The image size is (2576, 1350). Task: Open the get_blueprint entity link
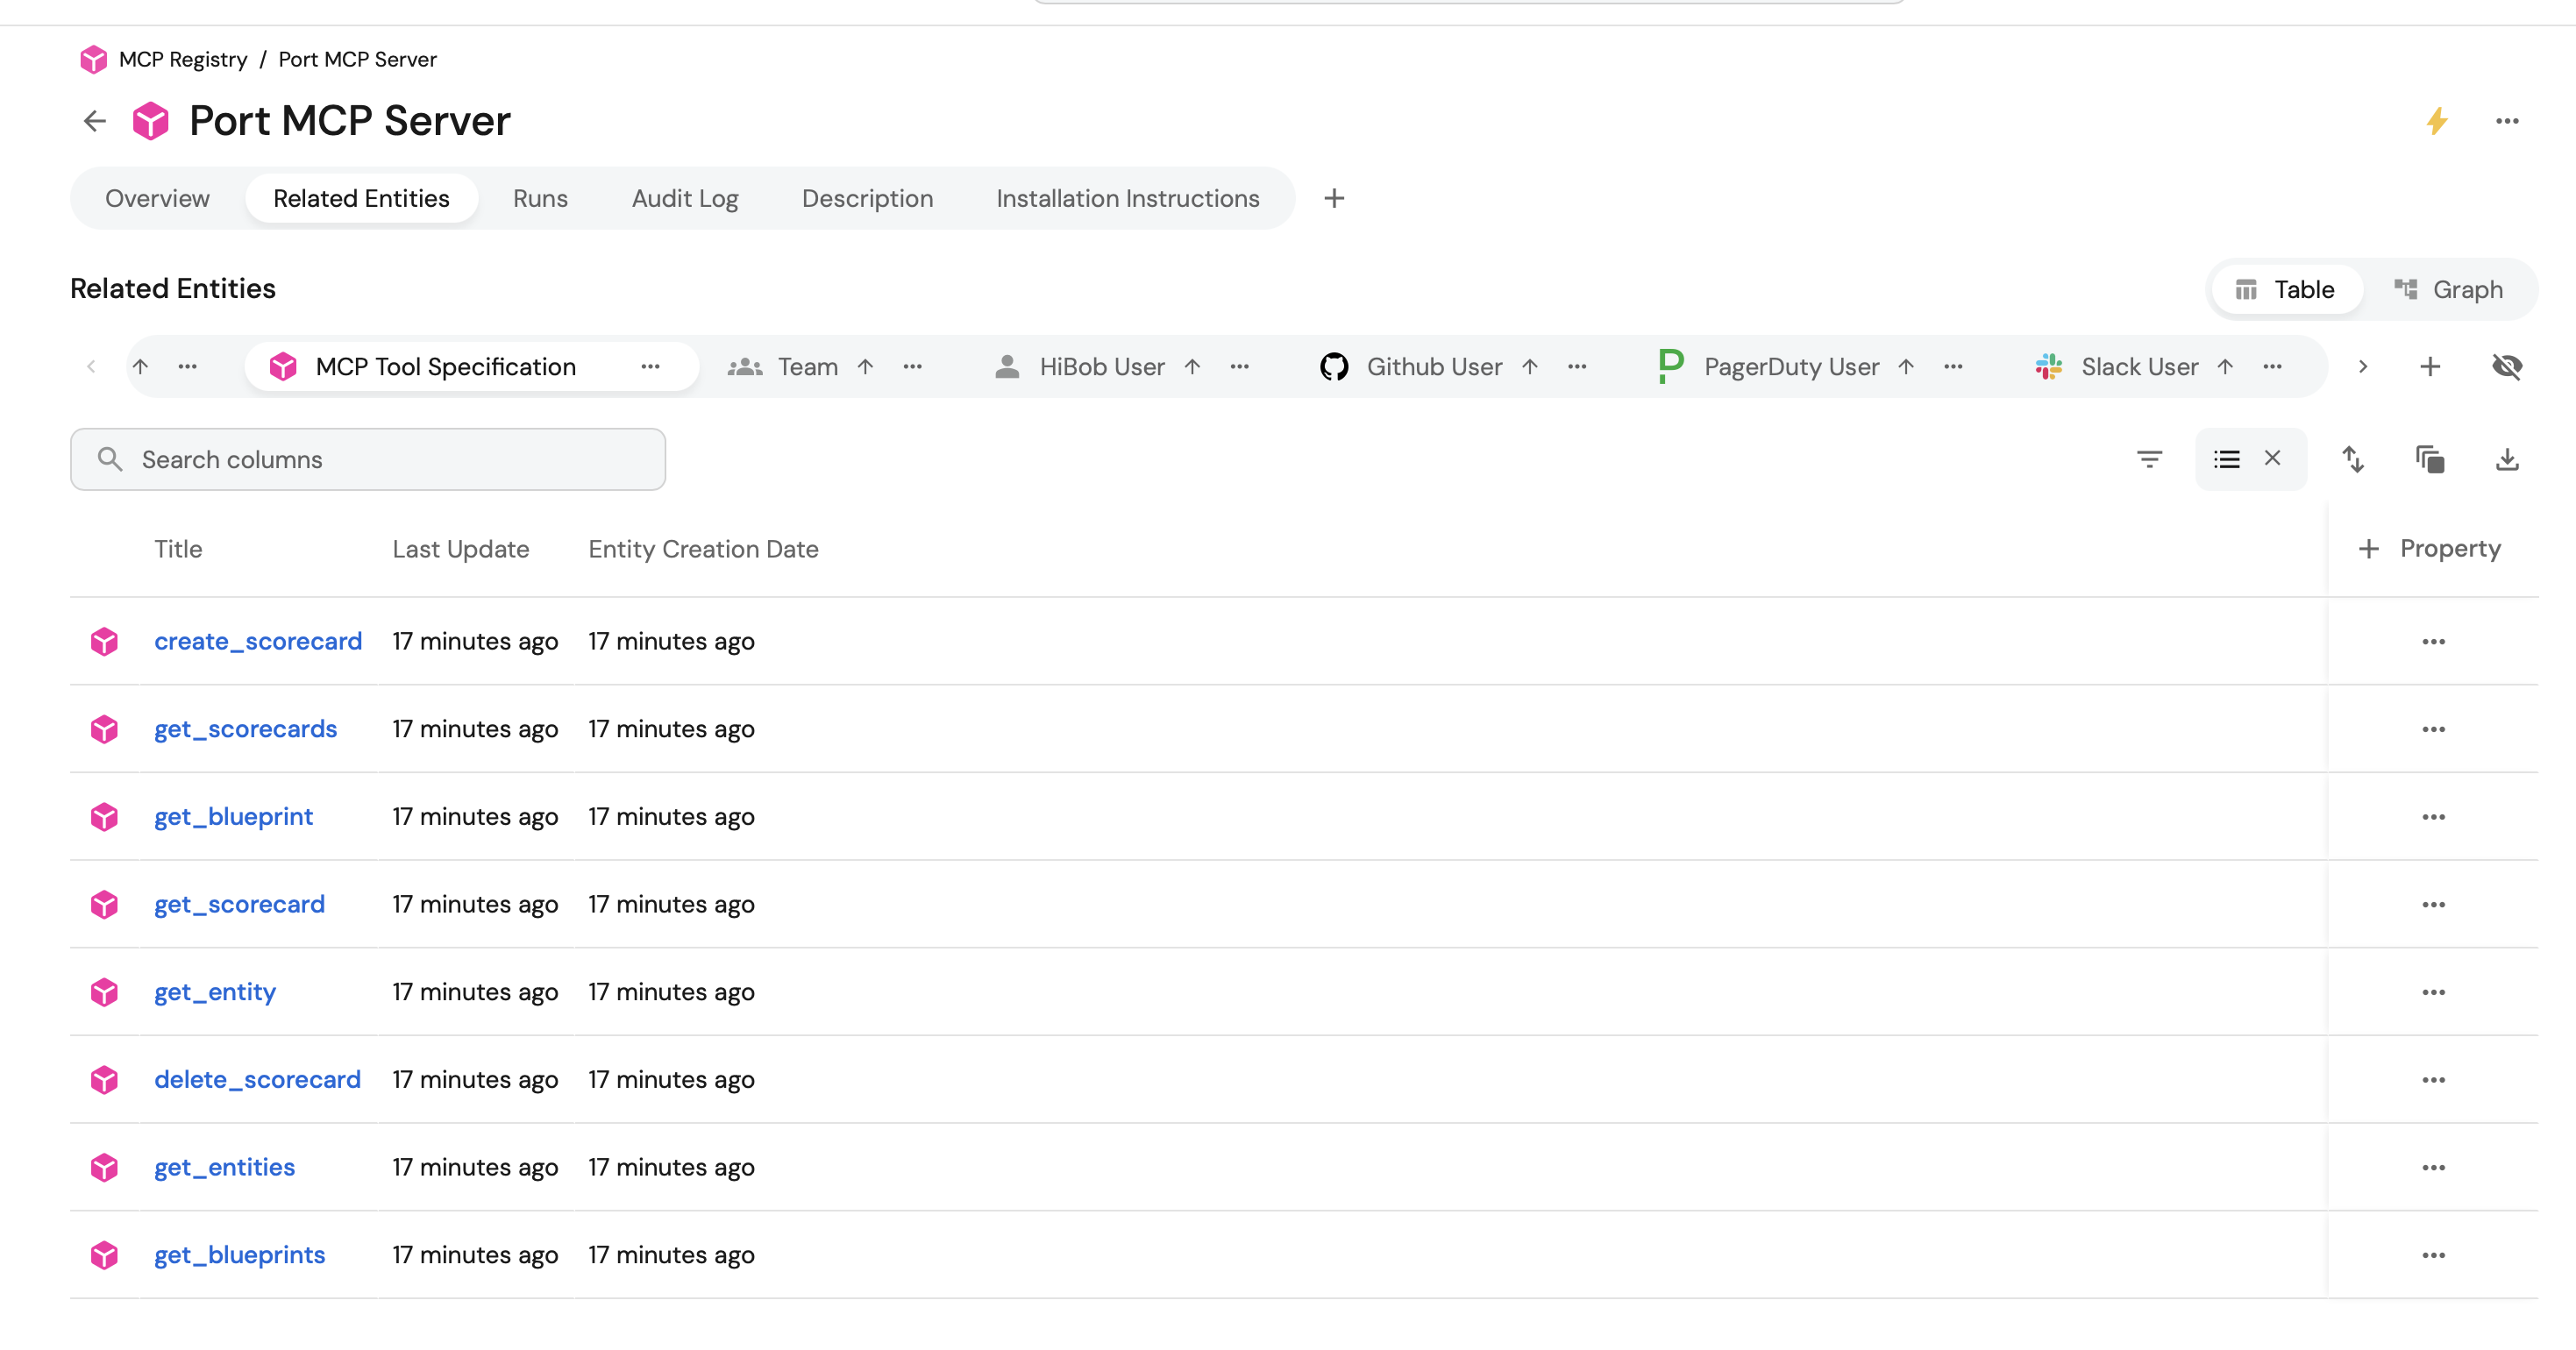click(x=233, y=817)
